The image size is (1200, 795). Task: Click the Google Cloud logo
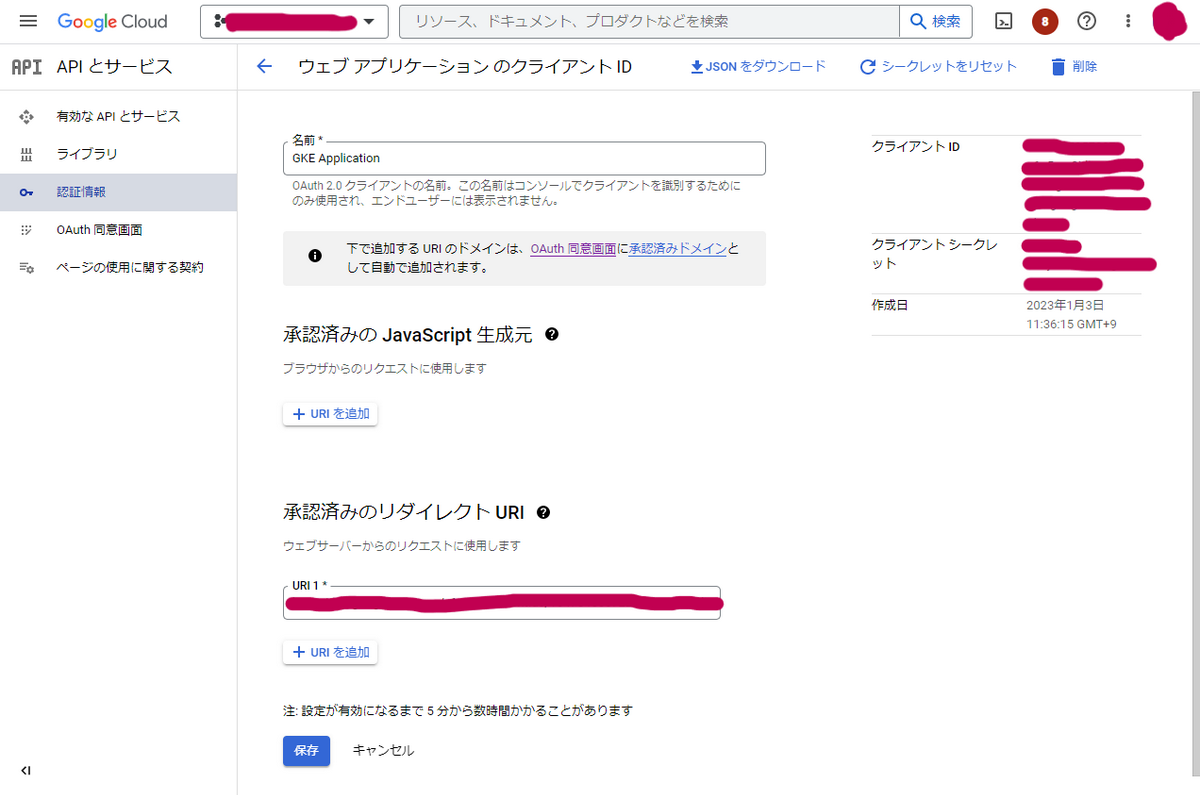click(112, 21)
